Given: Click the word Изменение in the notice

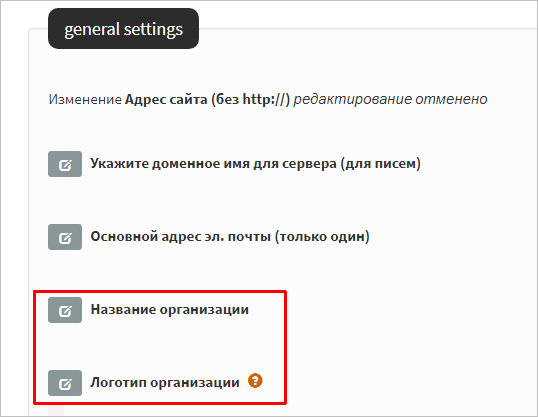Looking at the screenshot, I should point(85,100).
